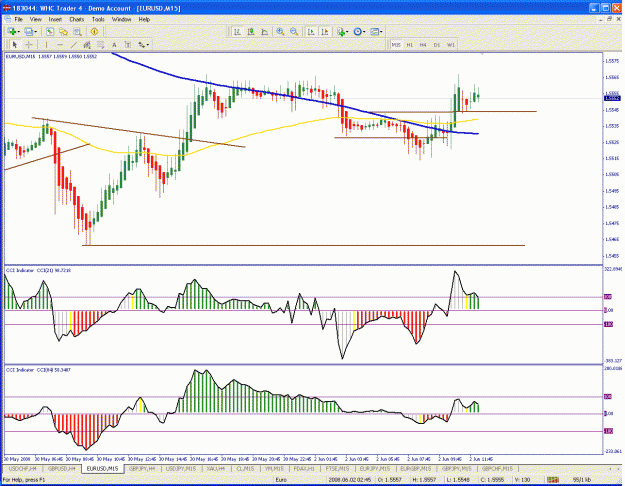
Task: Open the Insert menu
Action: [55, 19]
